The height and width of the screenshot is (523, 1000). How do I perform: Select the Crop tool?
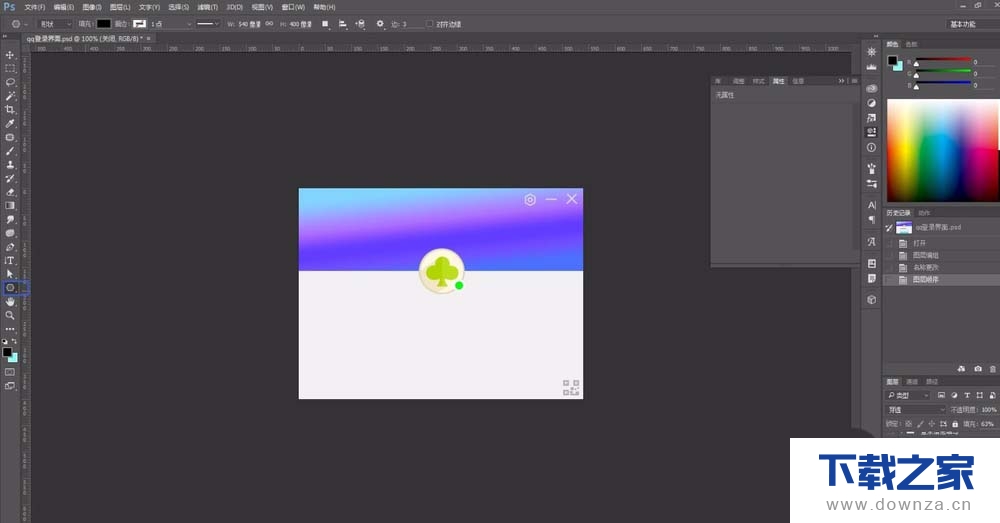(x=10, y=110)
